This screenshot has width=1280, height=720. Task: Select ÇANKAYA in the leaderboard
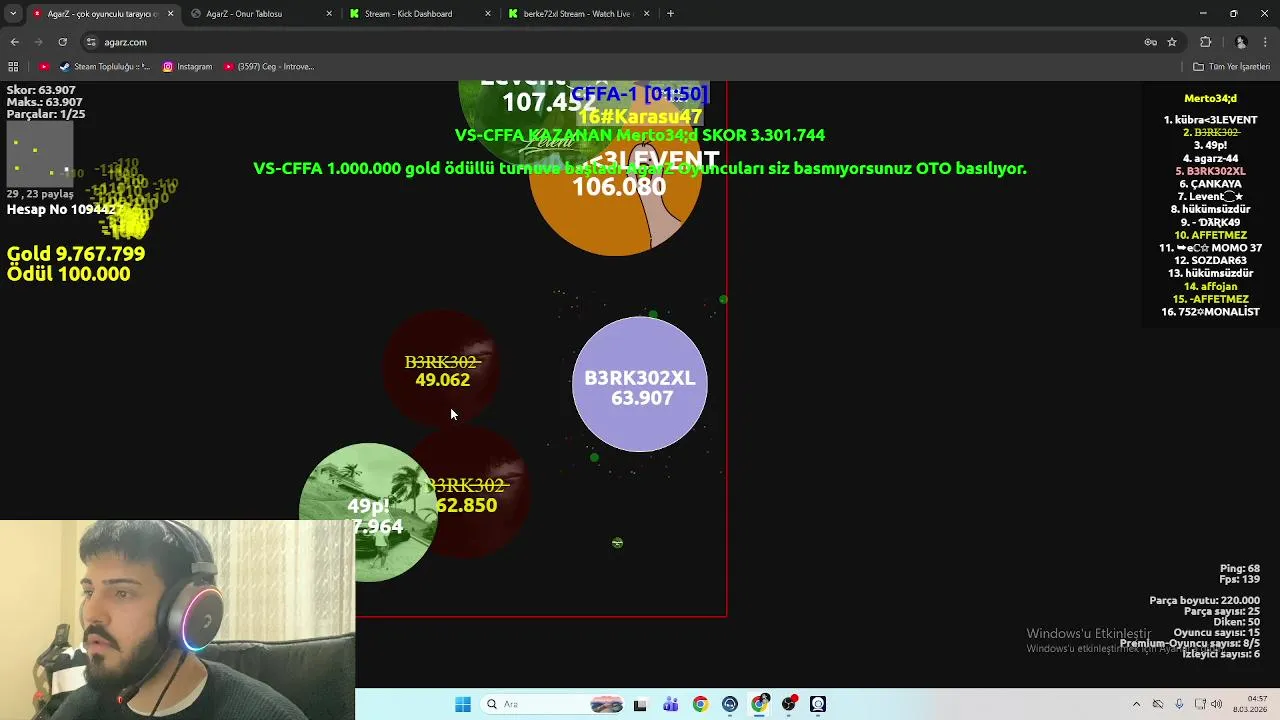(x=1210, y=184)
